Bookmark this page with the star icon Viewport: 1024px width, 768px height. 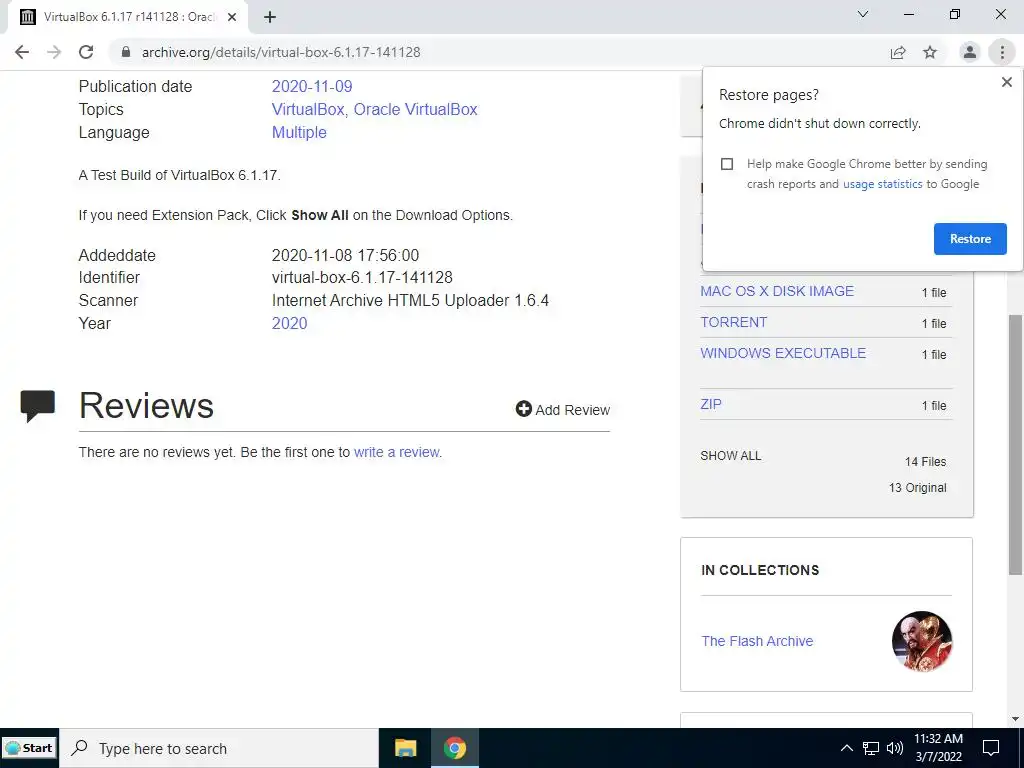(x=930, y=52)
